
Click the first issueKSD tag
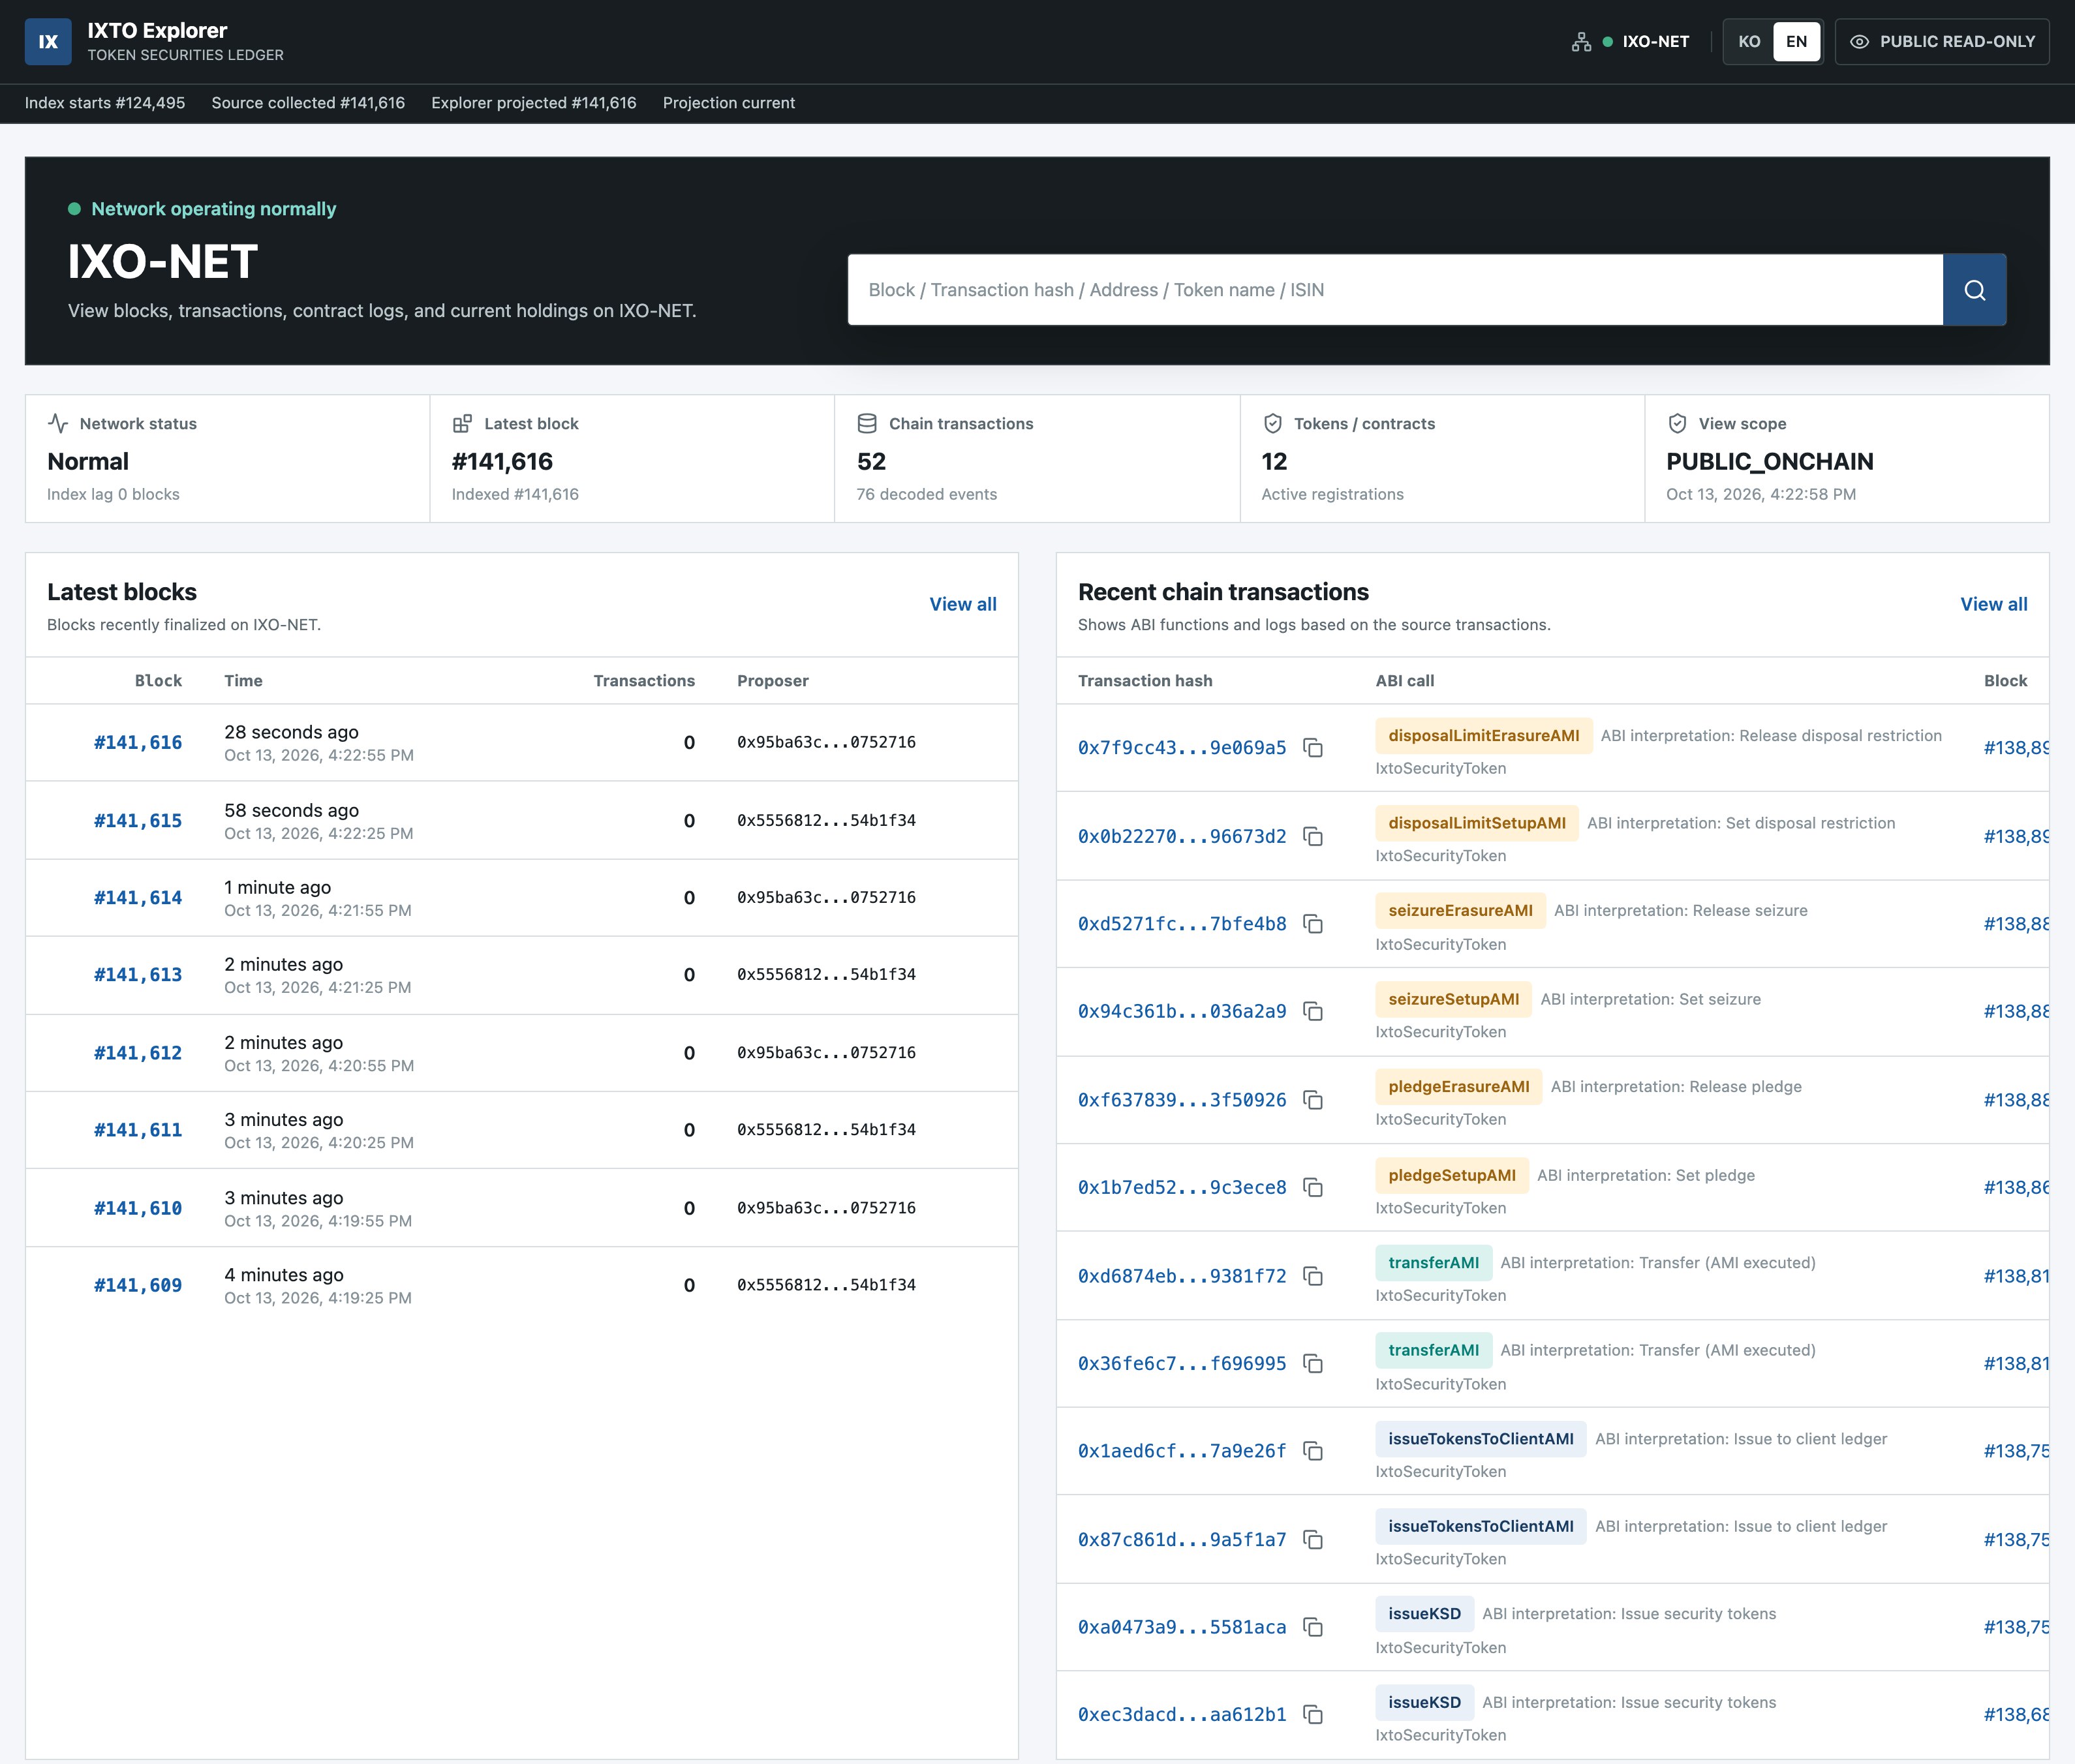point(1425,1614)
